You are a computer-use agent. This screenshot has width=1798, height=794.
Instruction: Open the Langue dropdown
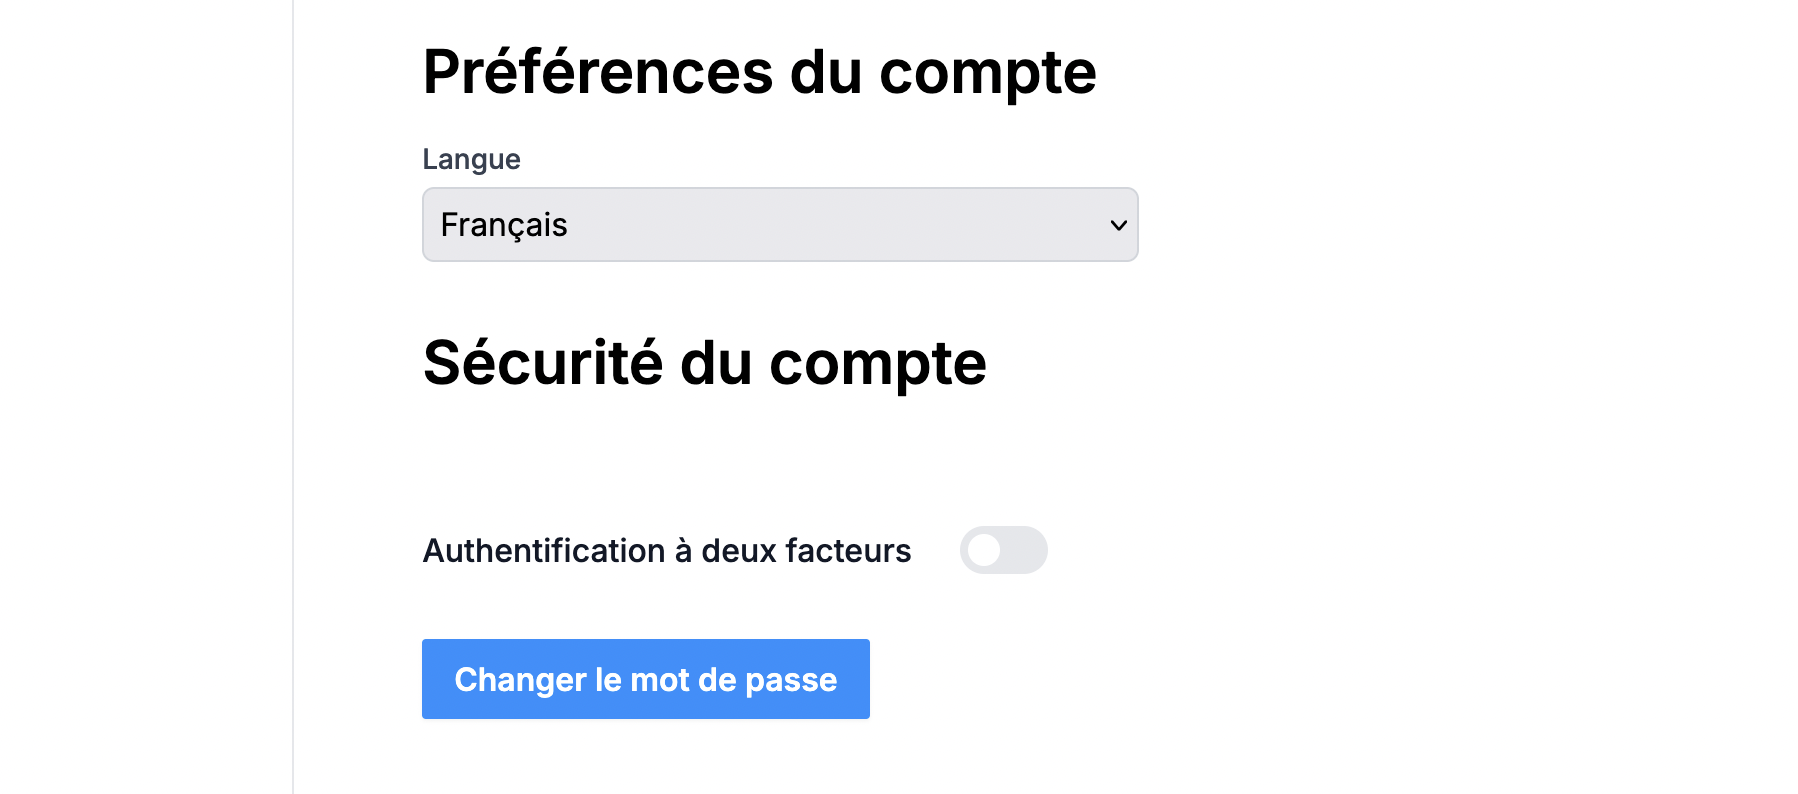coord(779,225)
